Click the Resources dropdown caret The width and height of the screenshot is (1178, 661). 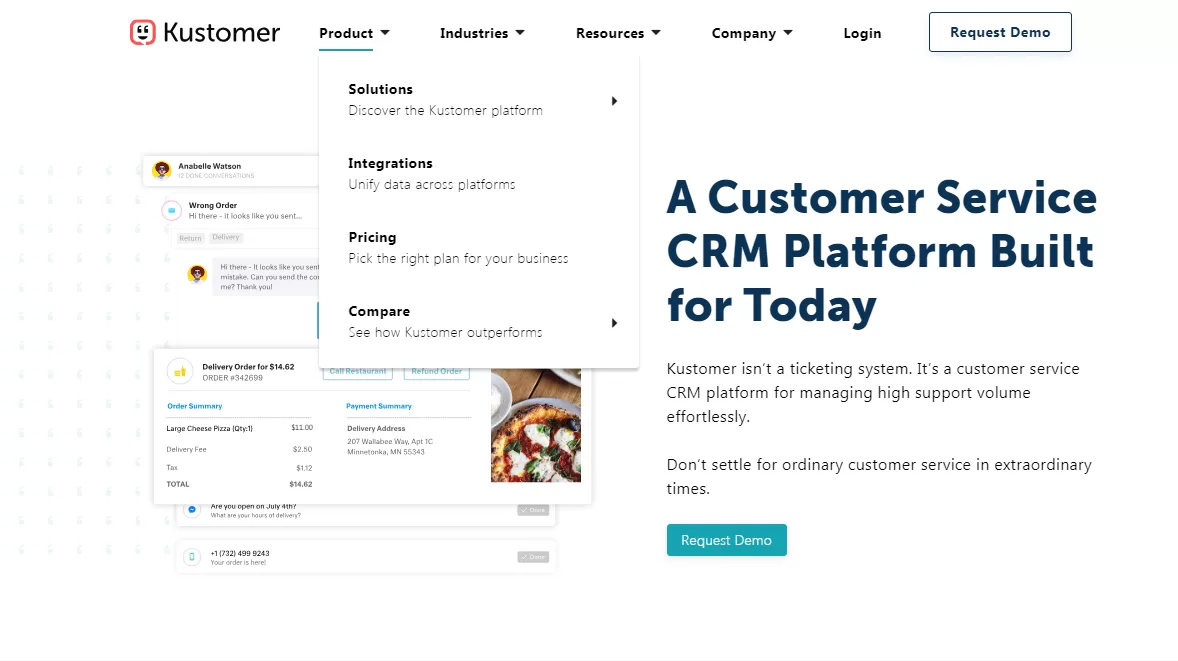click(x=656, y=33)
